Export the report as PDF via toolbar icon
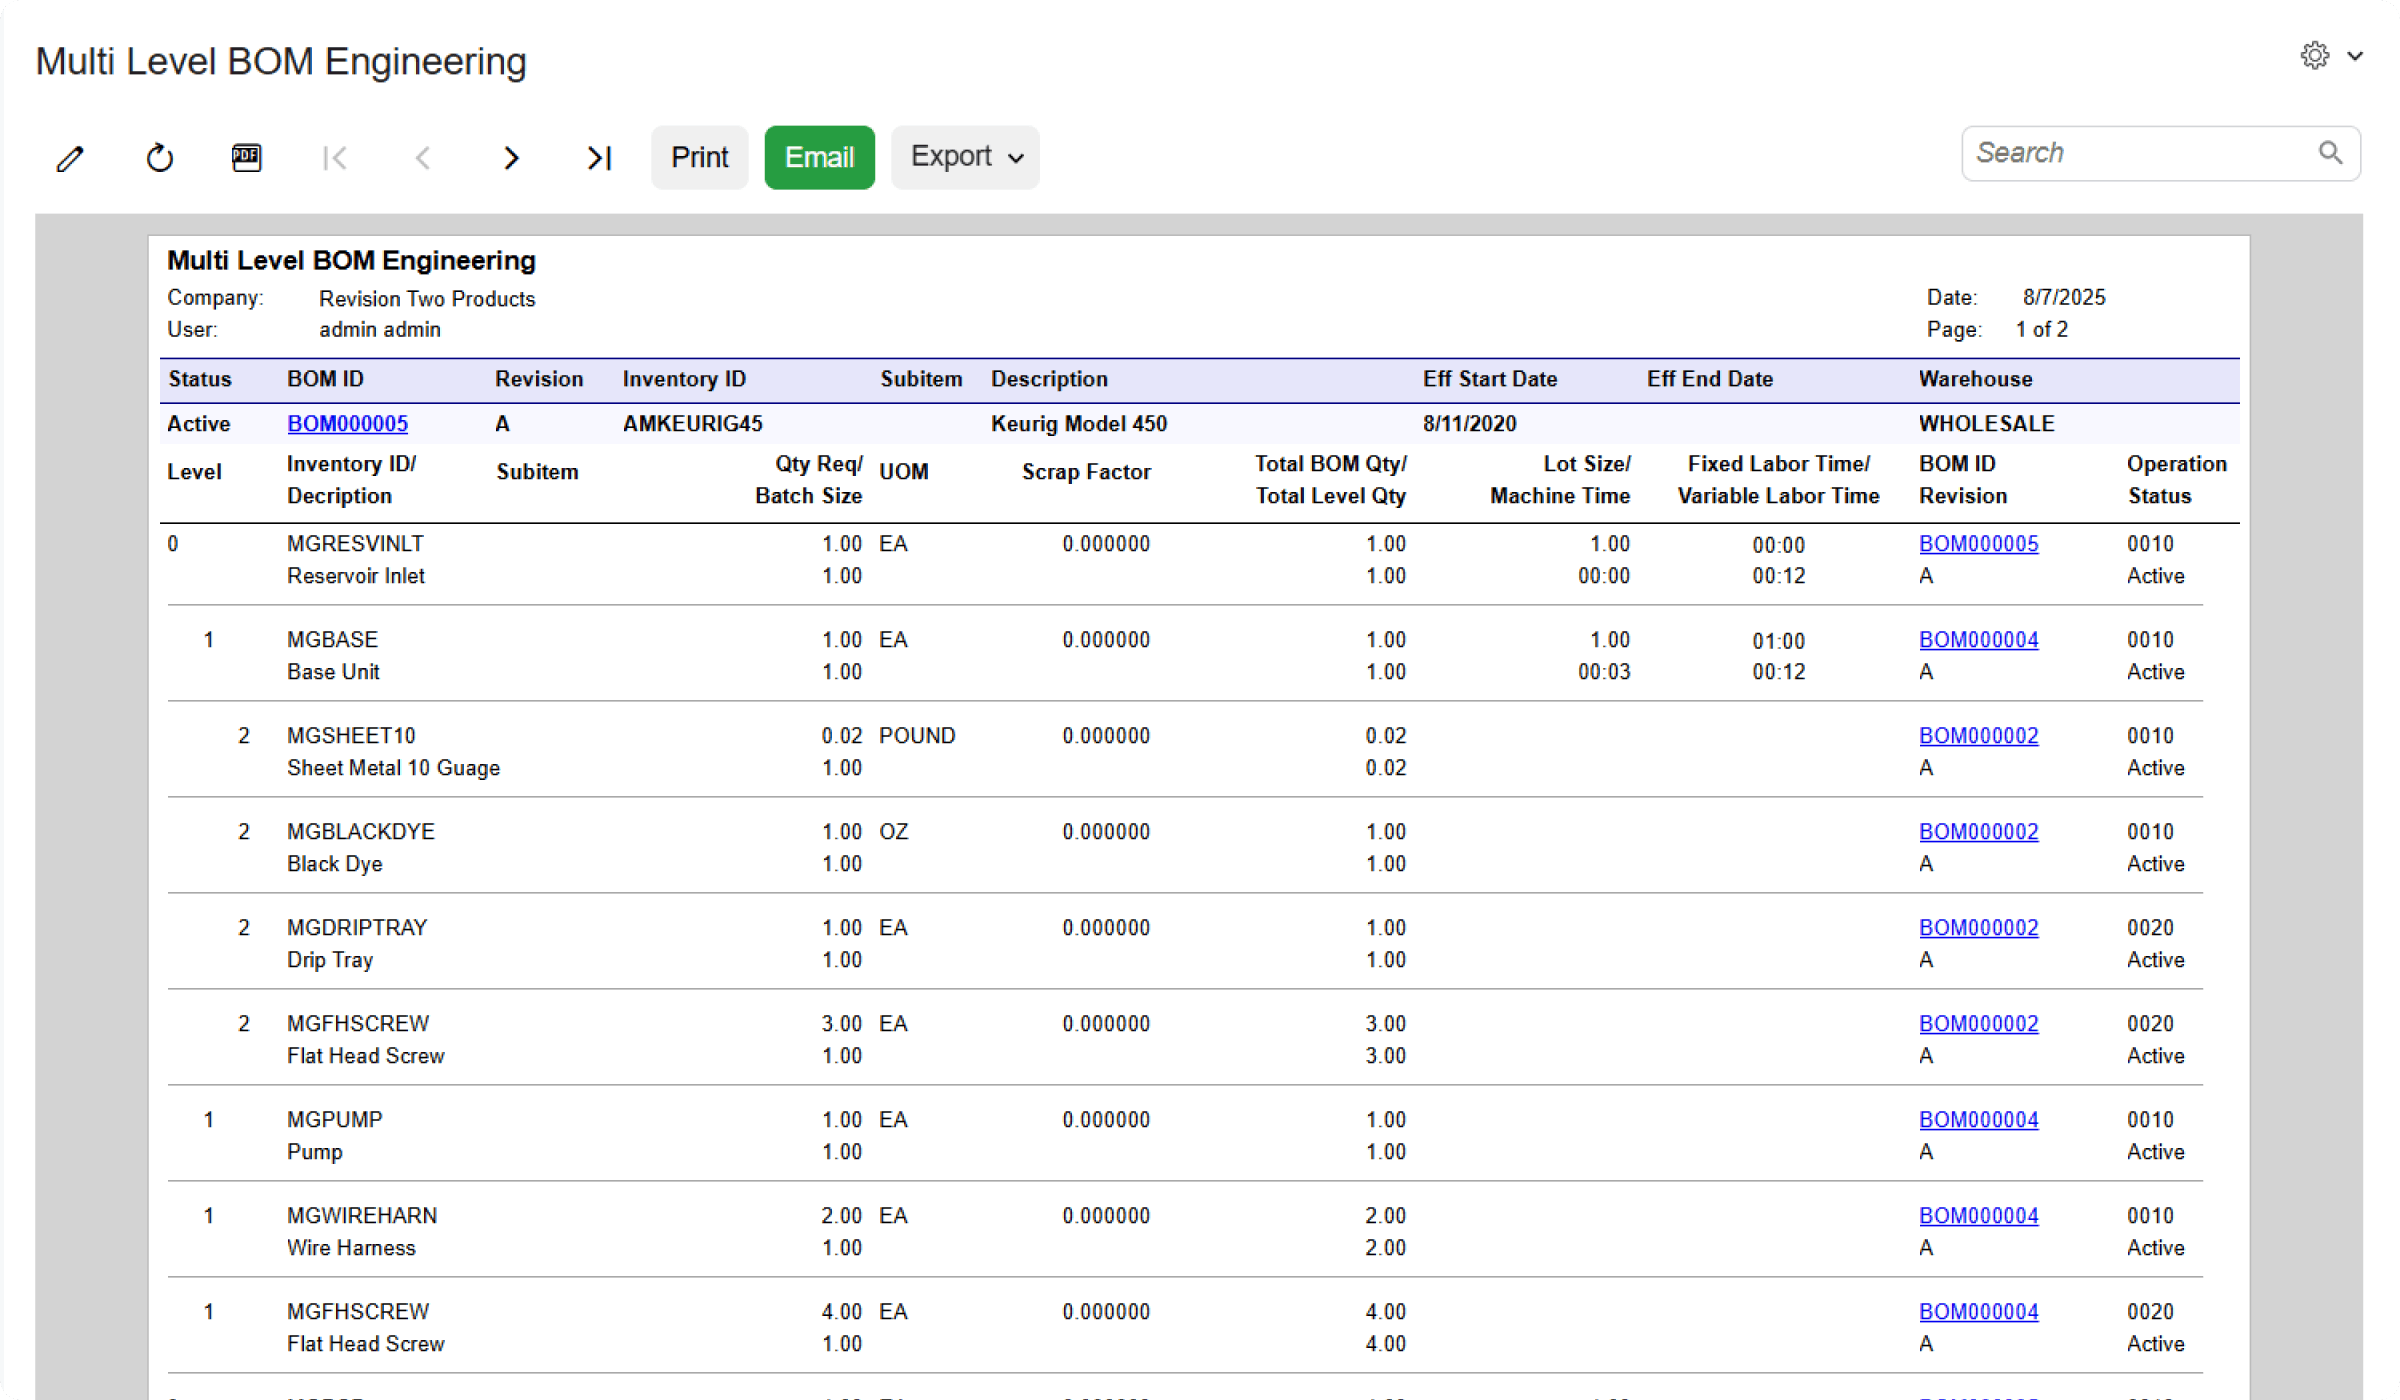This screenshot has height=1400, width=2400. pyautogui.click(x=245, y=157)
